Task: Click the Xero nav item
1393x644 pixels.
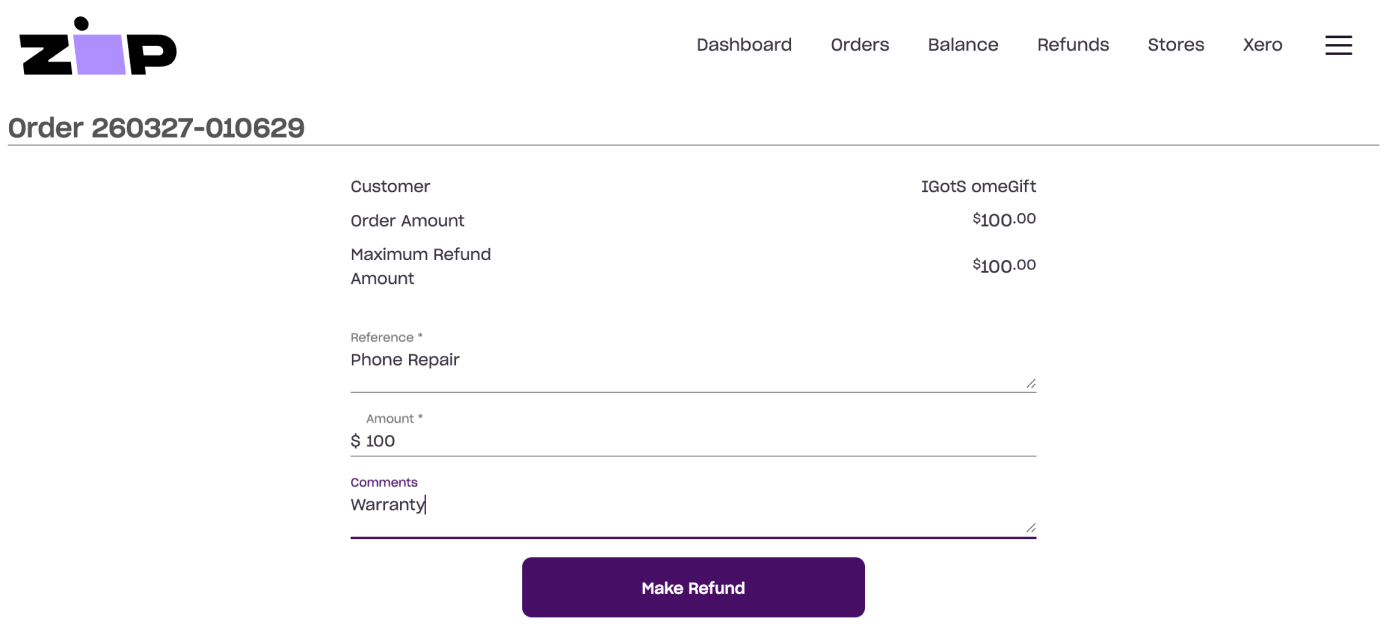Action: tap(1262, 45)
